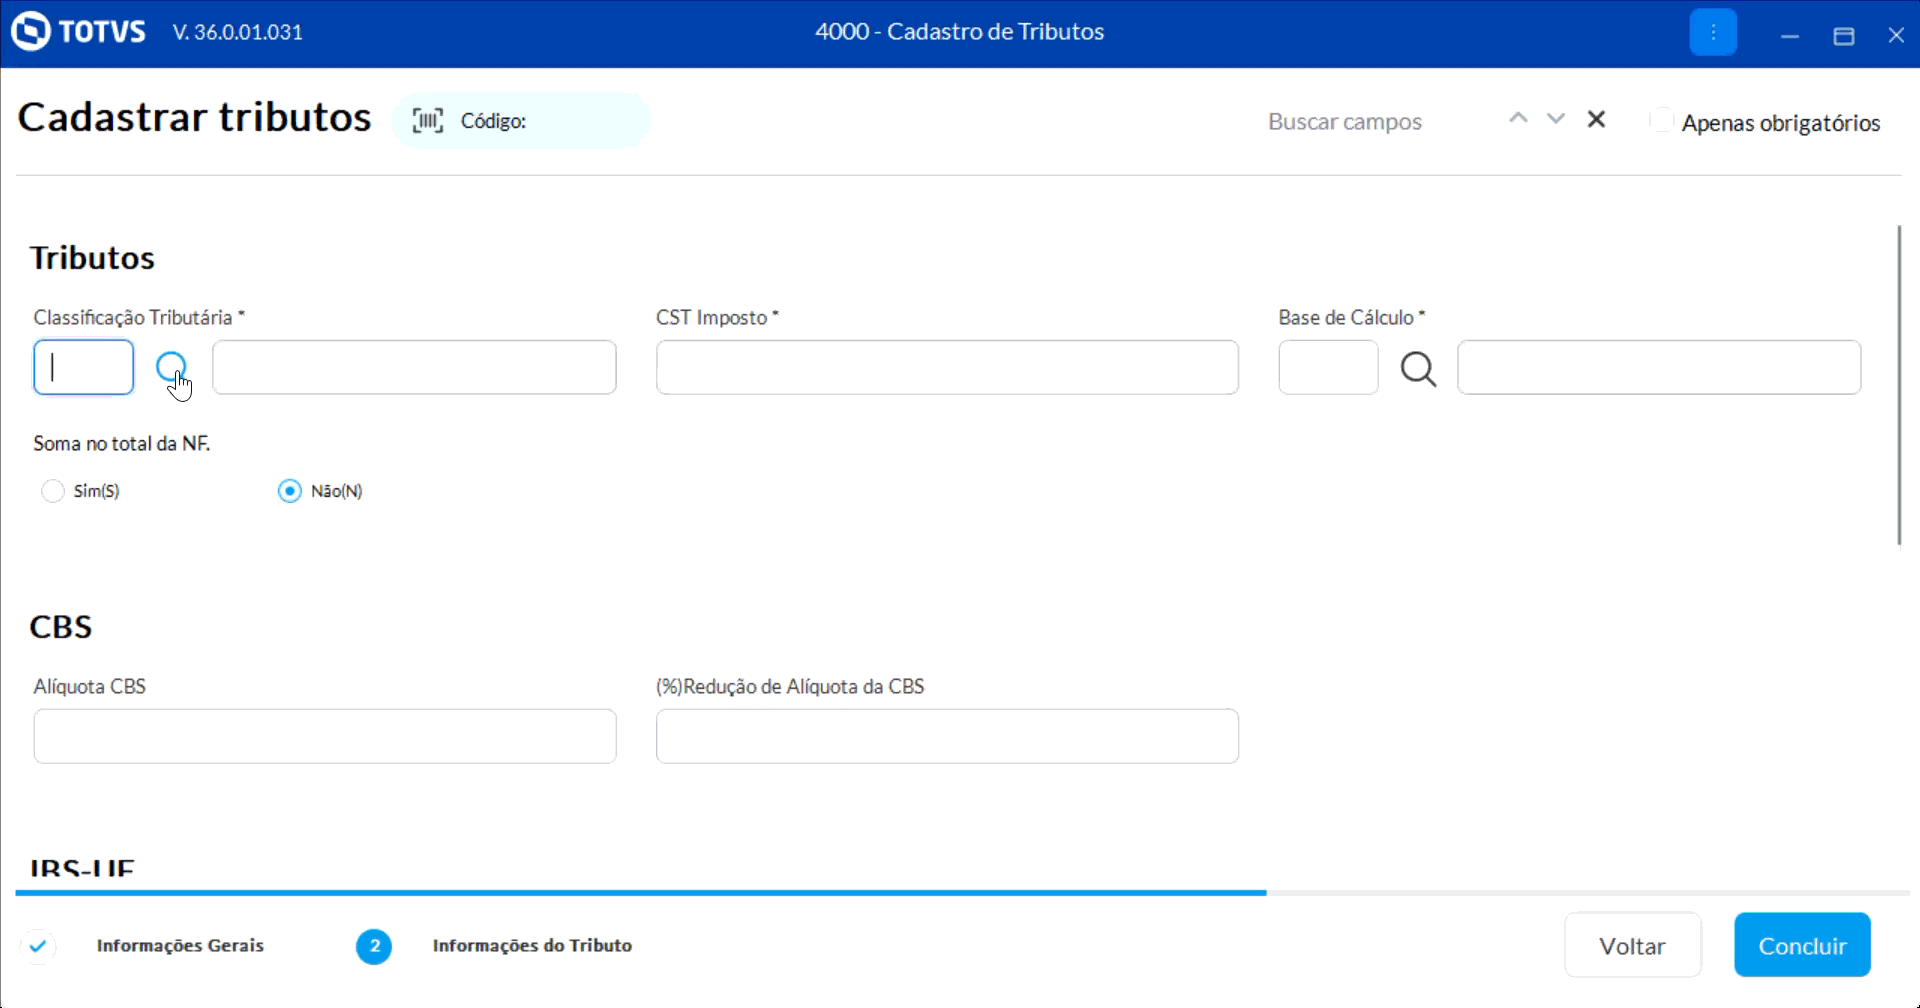Click the TOTVS logo icon
Viewport: 1920px width, 1008px height.
(x=31, y=31)
